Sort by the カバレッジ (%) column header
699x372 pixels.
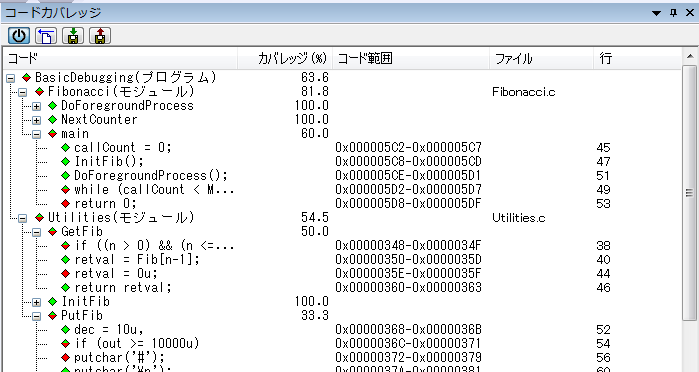(x=285, y=58)
